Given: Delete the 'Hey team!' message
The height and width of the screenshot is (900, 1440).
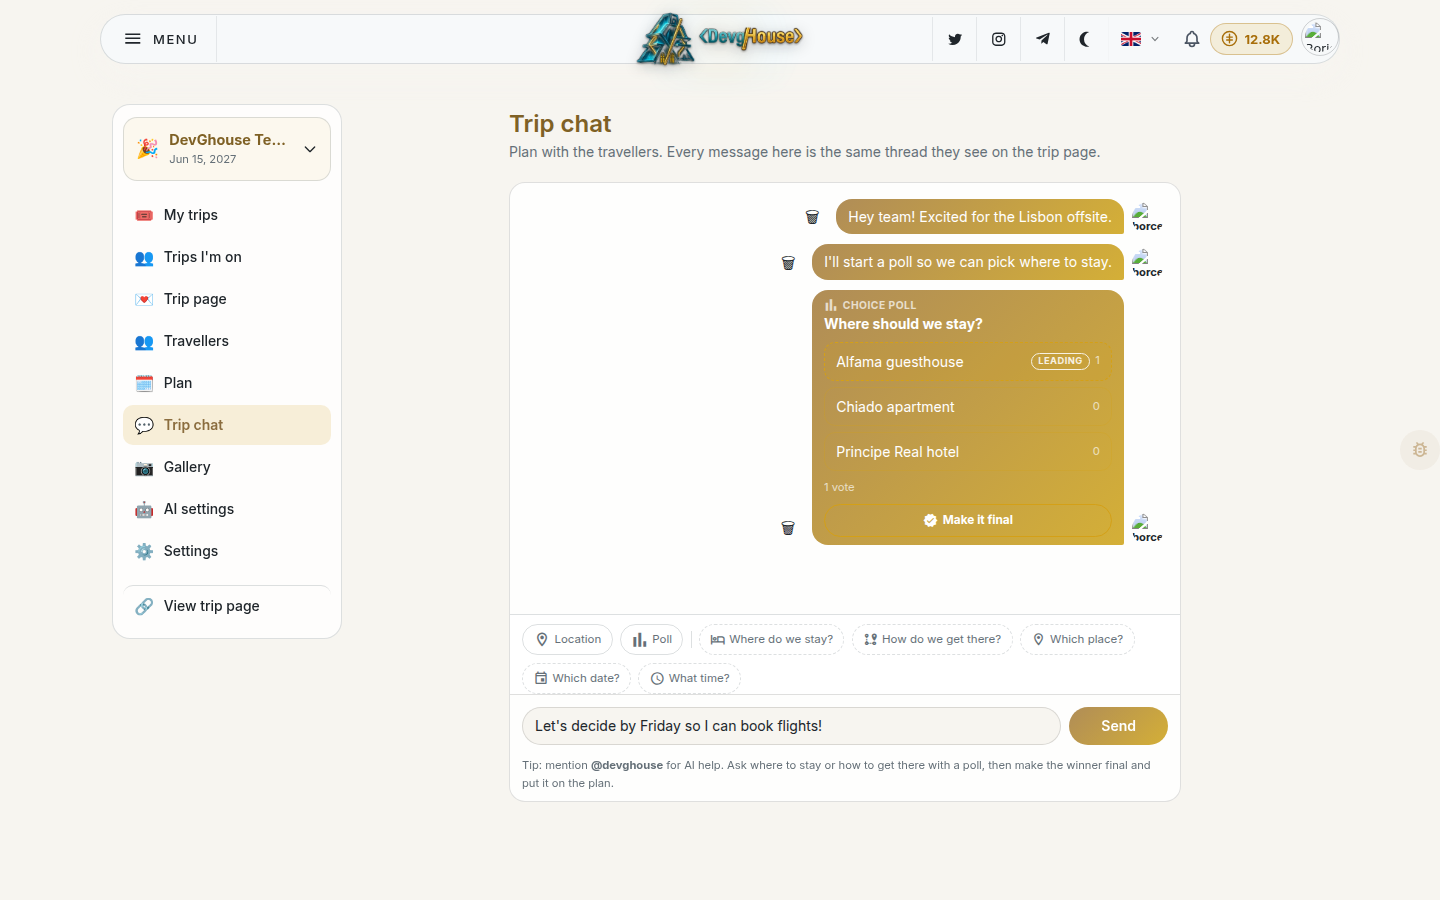Looking at the screenshot, I should 812,217.
